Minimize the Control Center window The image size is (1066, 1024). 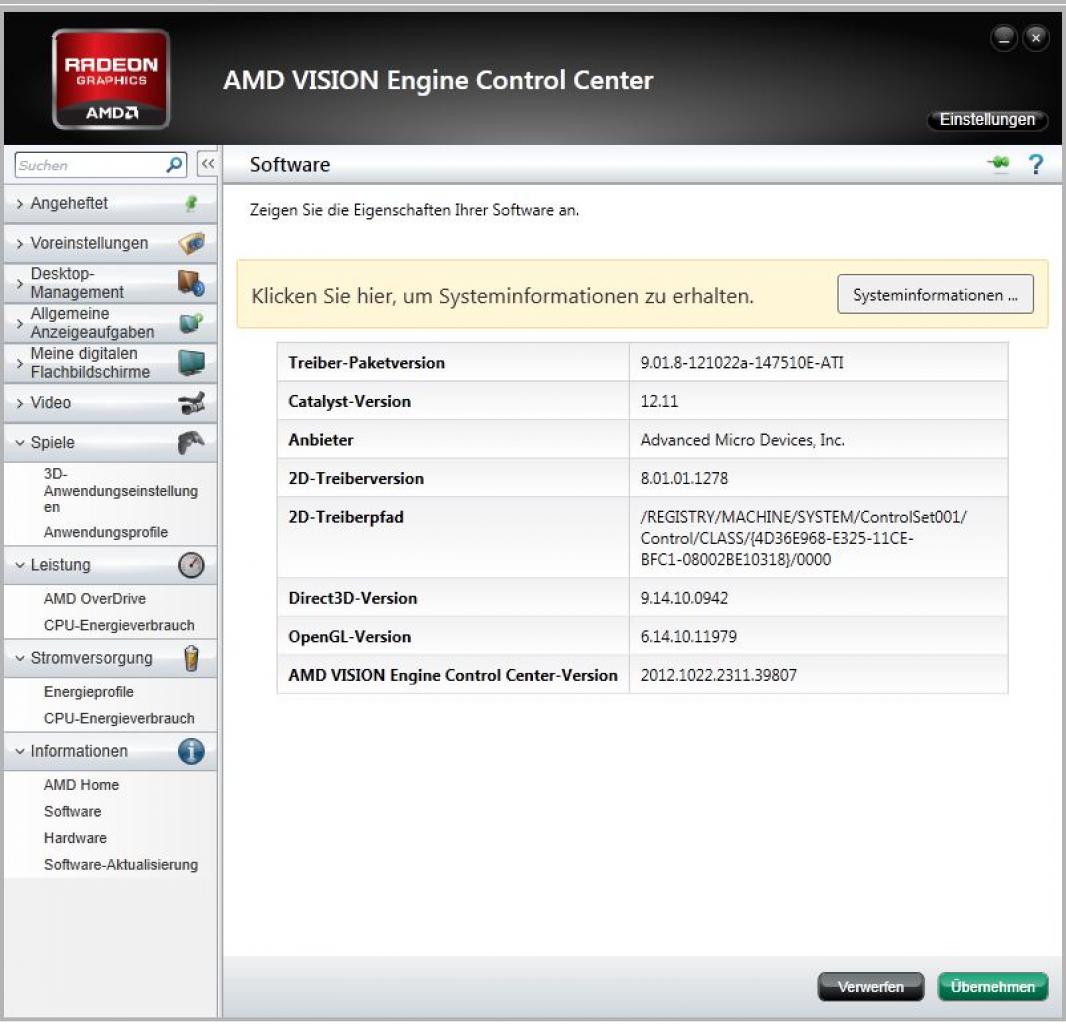(x=1003, y=38)
